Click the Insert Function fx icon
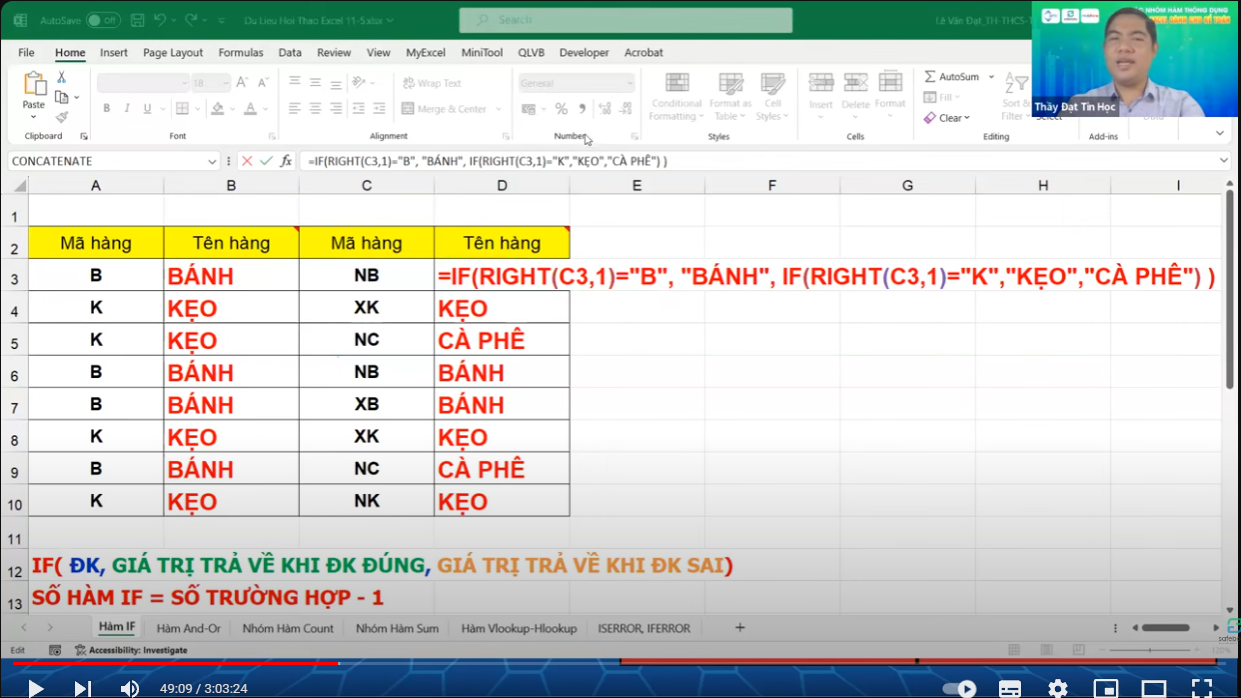The width and height of the screenshot is (1241, 698). tap(286, 161)
